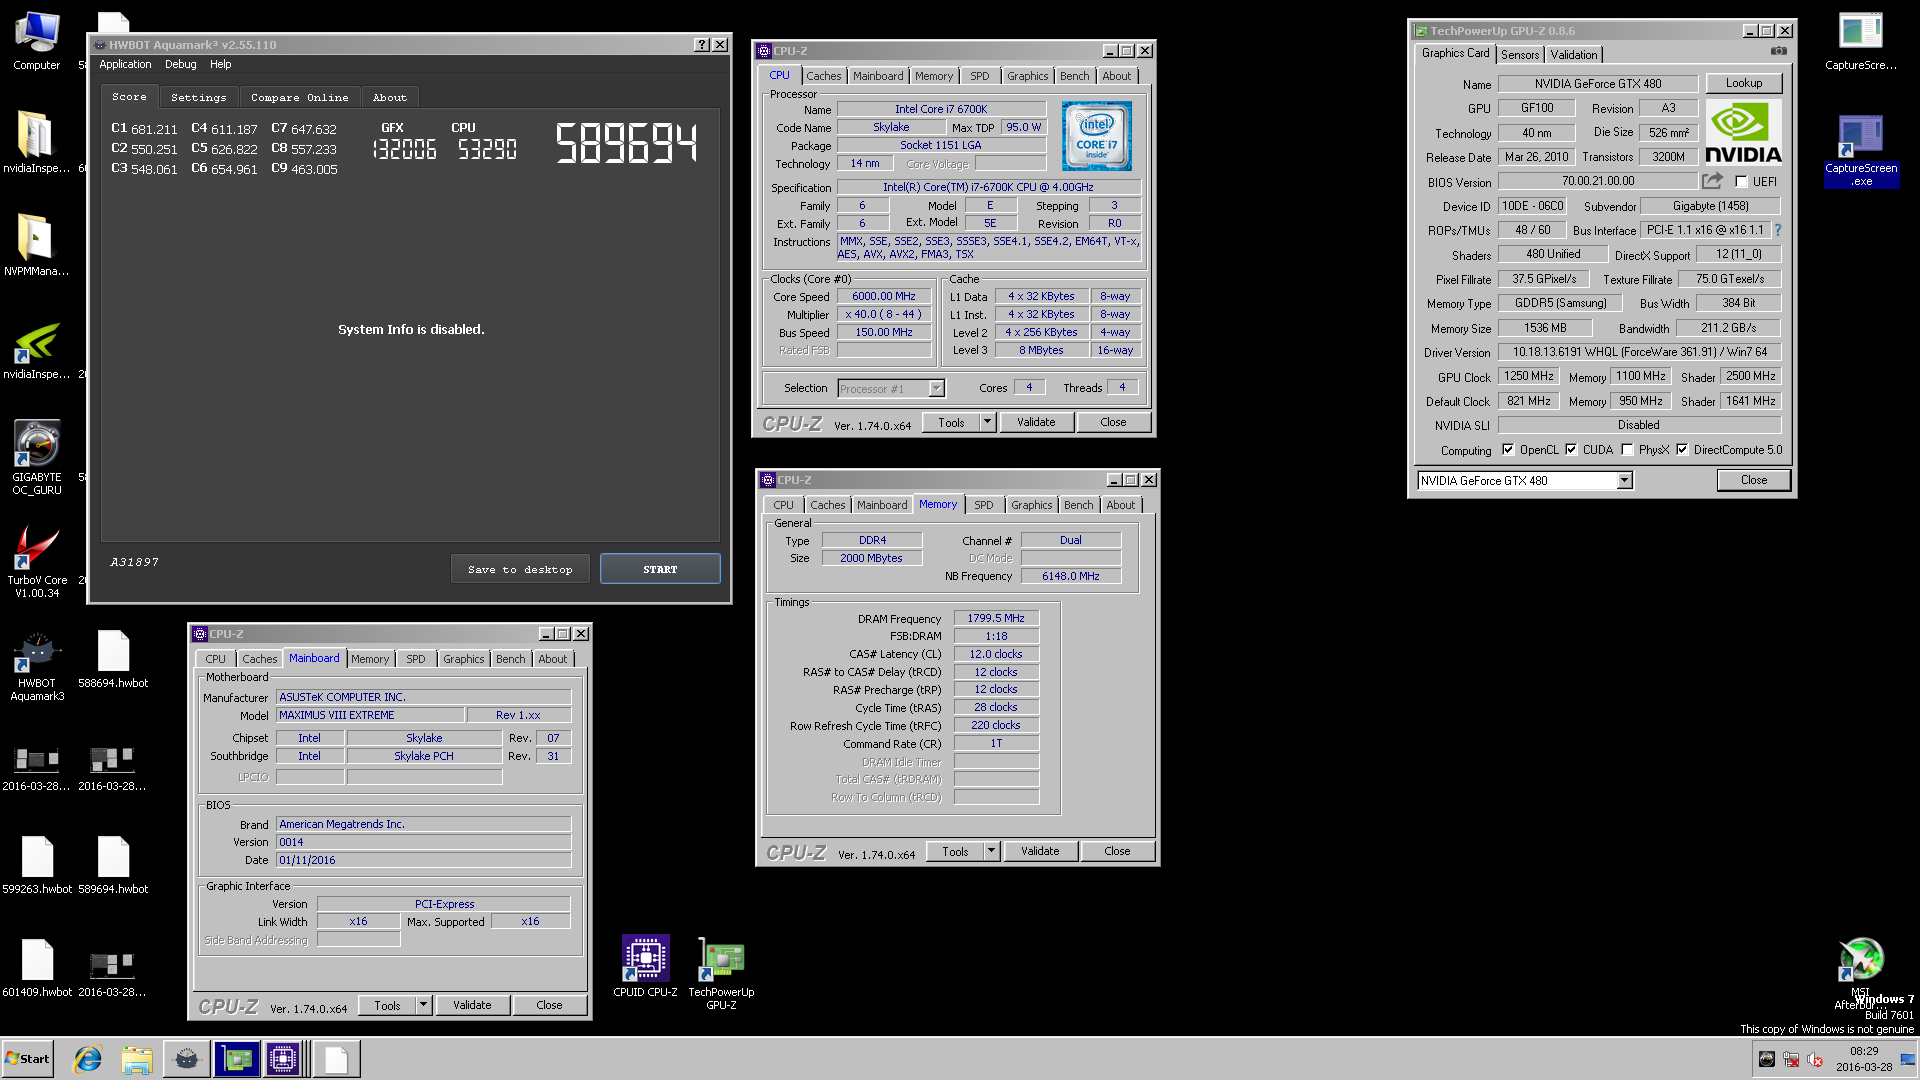Toggle the UEFI checkbox in GPU-Z

(1741, 182)
